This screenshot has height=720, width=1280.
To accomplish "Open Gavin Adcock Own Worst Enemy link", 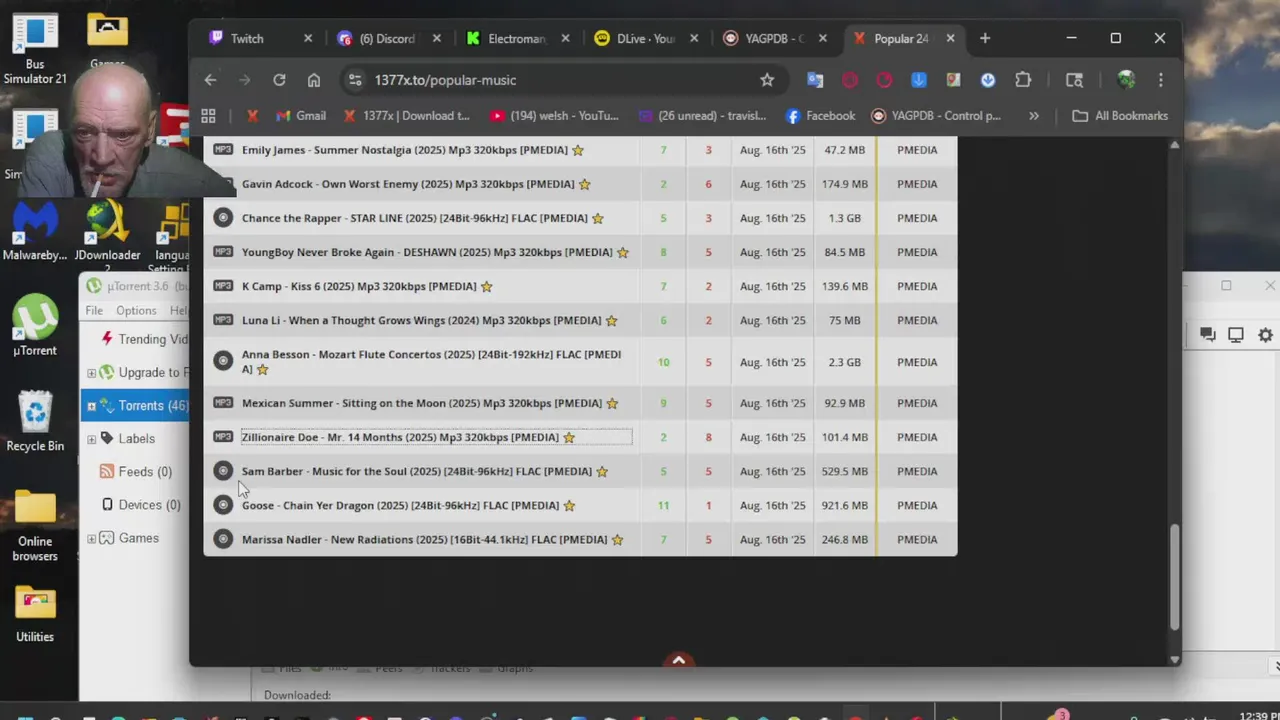I will [408, 184].
